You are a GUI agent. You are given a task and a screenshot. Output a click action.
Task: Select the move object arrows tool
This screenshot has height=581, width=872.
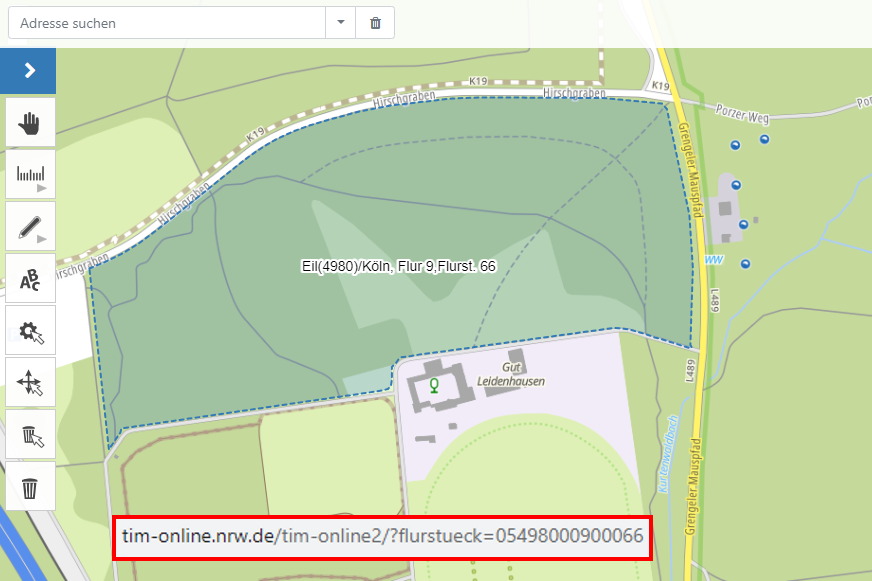pos(30,383)
